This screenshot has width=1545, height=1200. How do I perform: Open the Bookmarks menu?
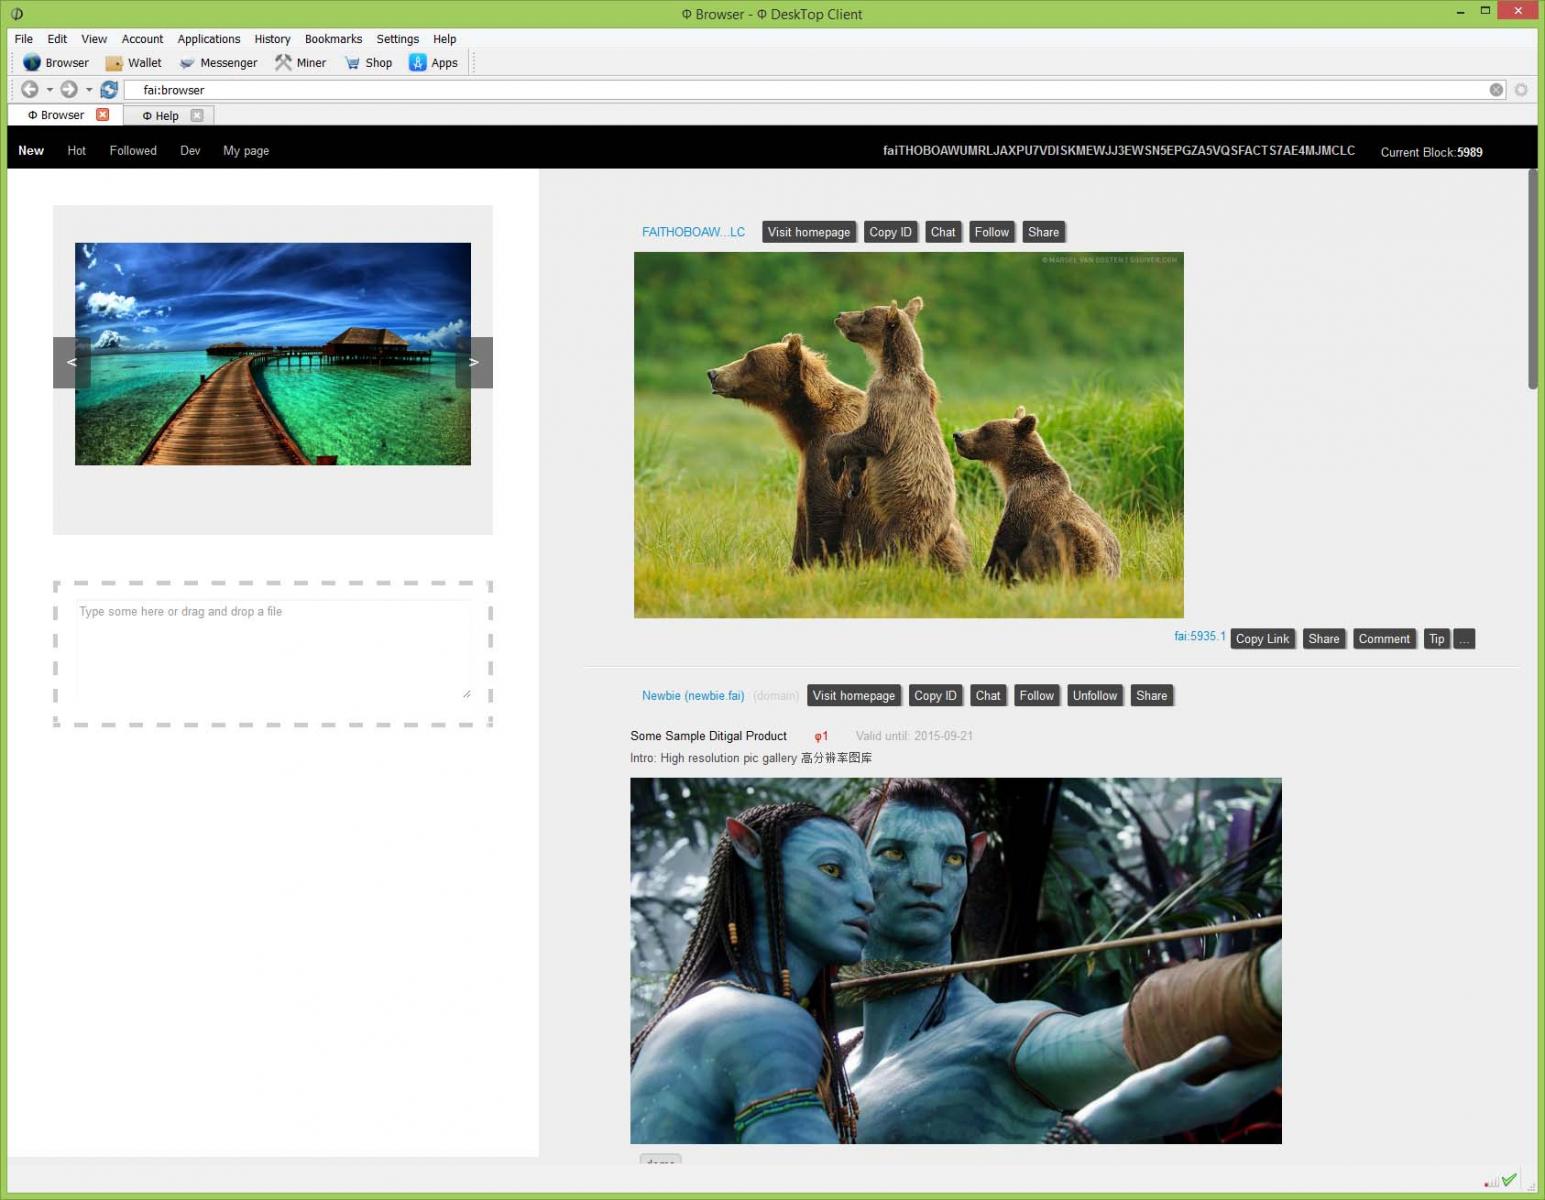tap(333, 39)
